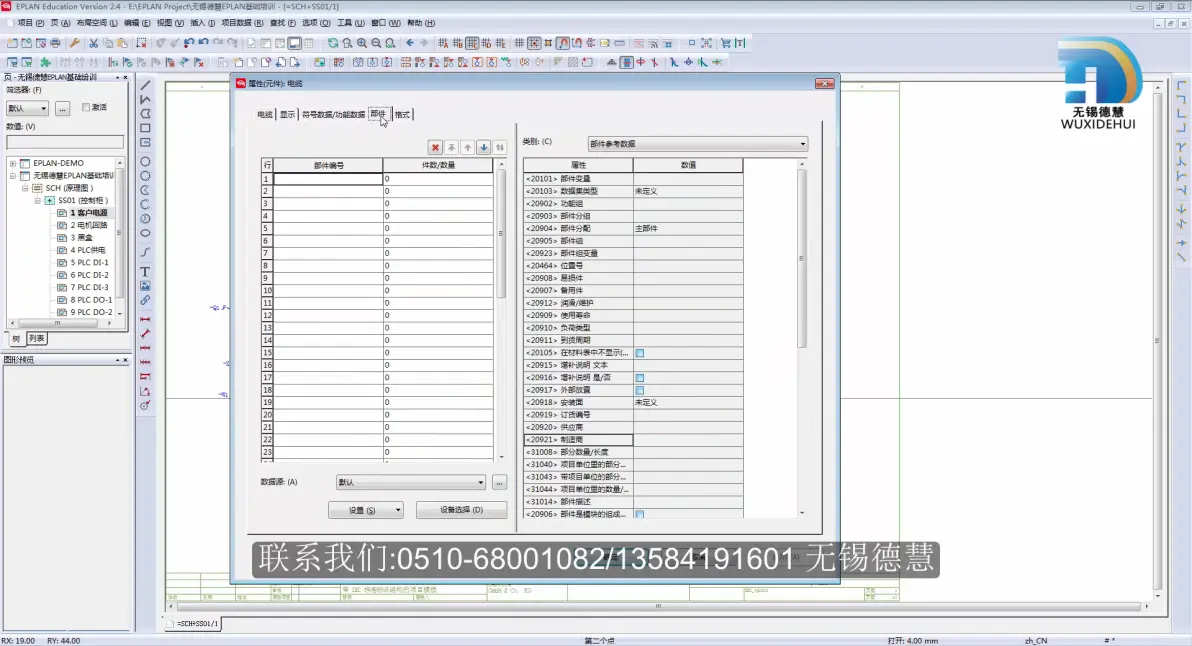Select page 8 PLC DO-1 in the tree
Image resolution: width=1192 pixels, height=646 pixels.
(90, 300)
